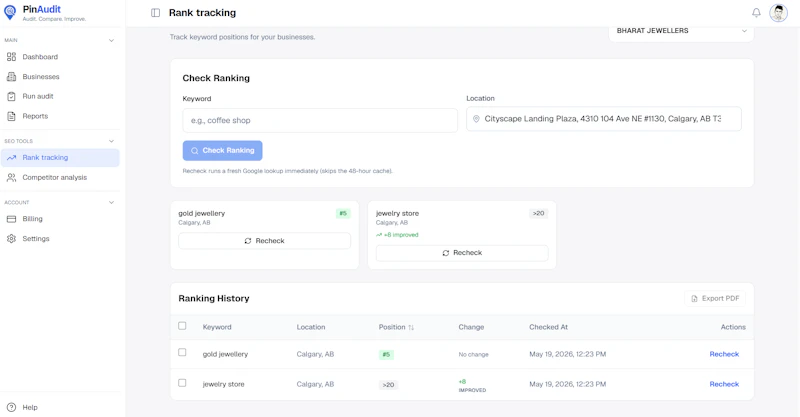Open Reports menu item
Image resolution: width=800 pixels, height=417 pixels.
(60, 116)
